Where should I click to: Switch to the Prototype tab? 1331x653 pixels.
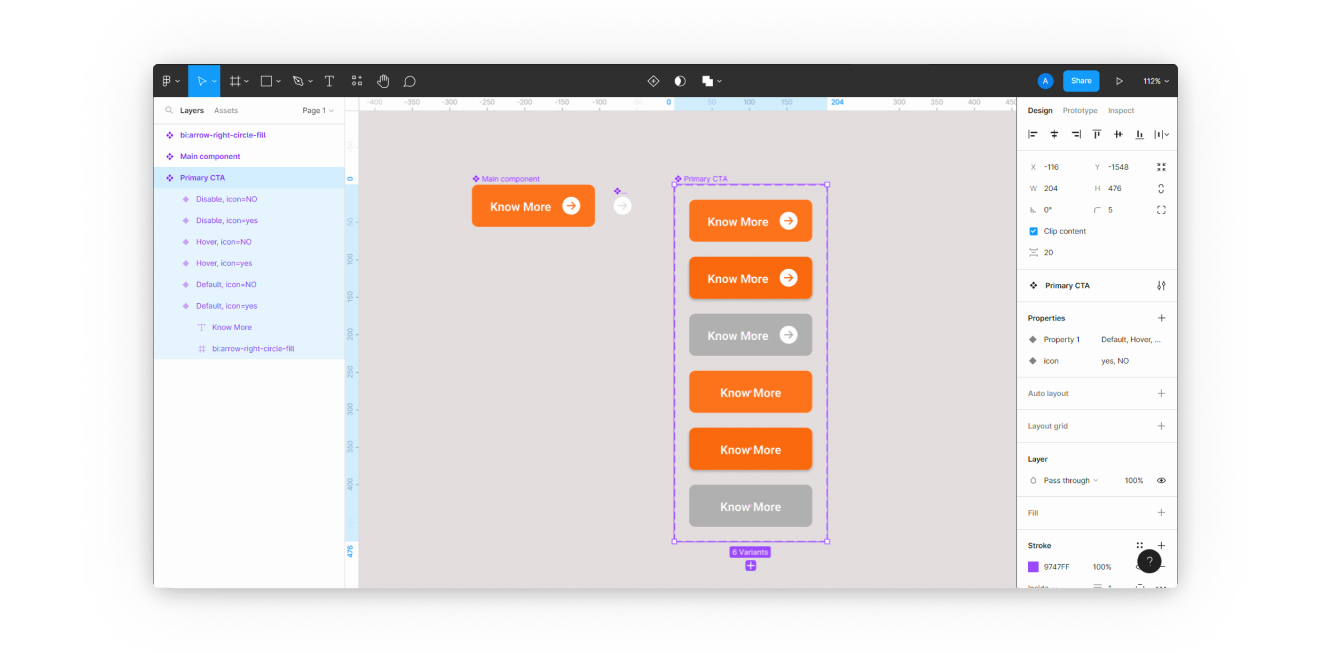coord(1080,110)
